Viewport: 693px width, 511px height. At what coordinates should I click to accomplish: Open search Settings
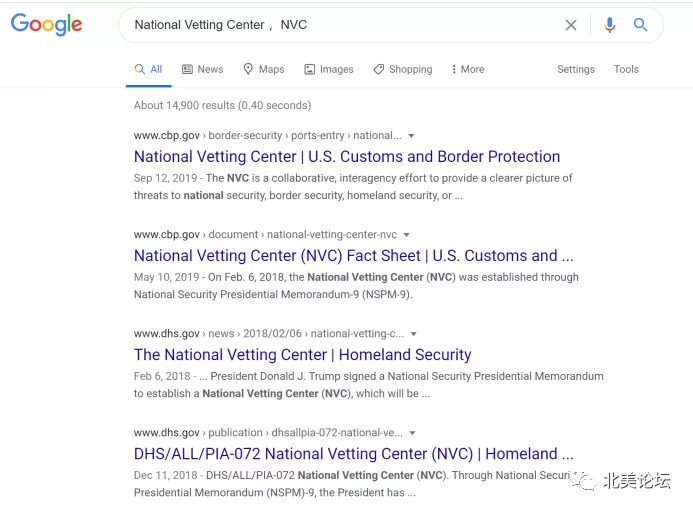coord(575,69)
